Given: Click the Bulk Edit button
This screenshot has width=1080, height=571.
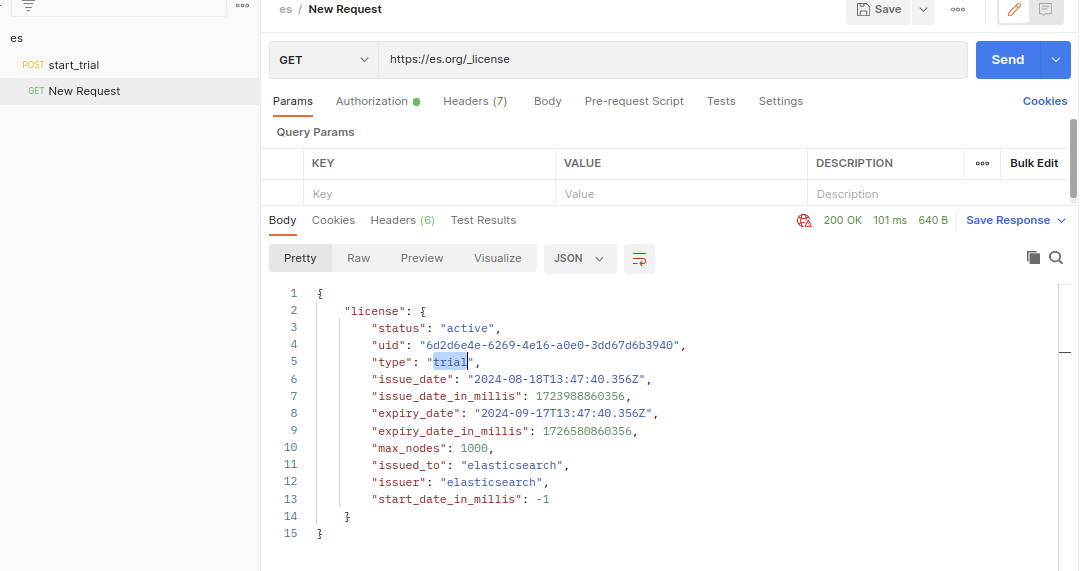Looking at the screenshot, I should (x=1033, y=163).
